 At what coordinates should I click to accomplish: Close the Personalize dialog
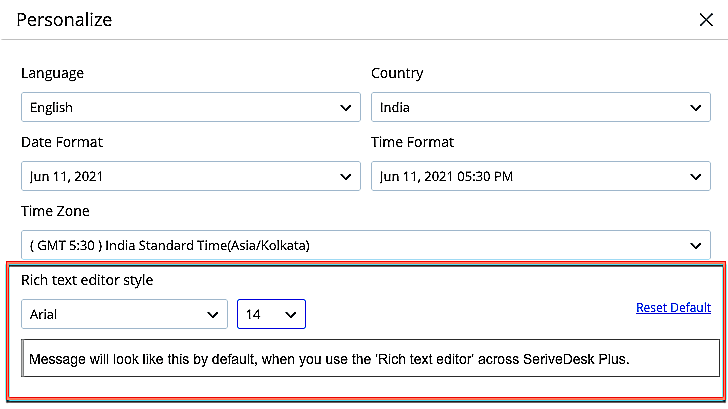point(704,19)
